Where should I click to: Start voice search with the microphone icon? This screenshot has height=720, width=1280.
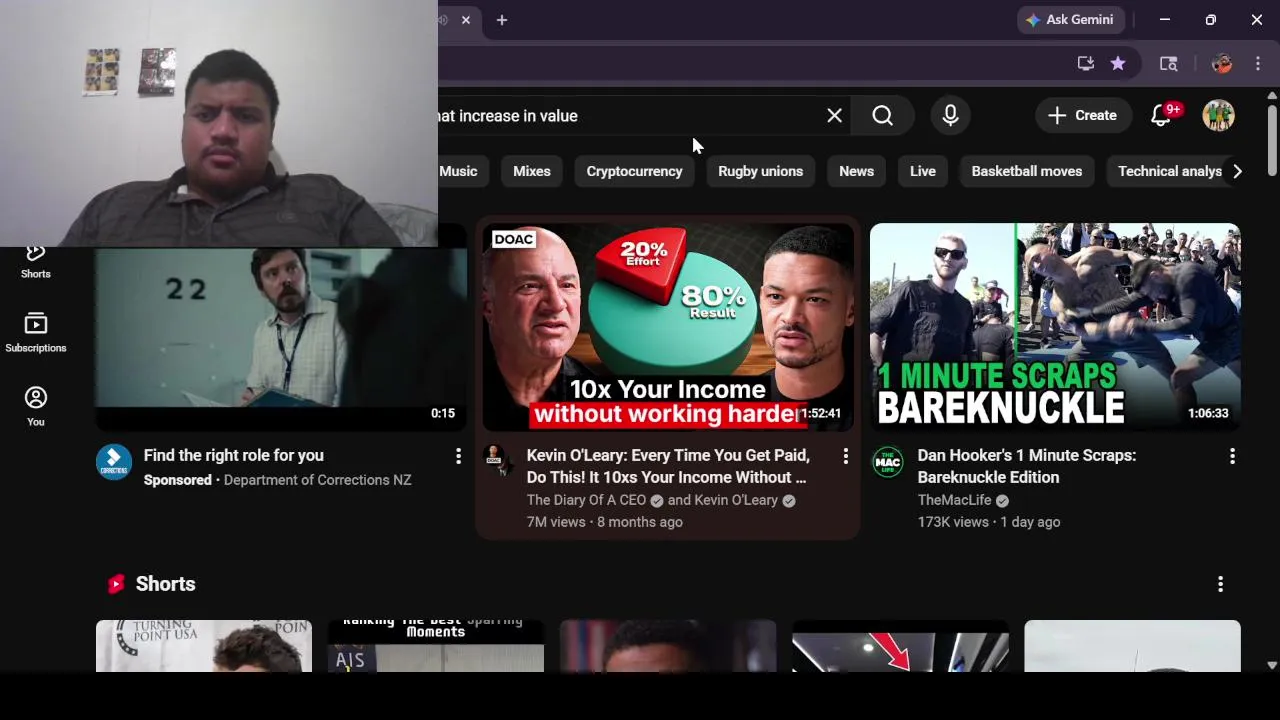coord(950,116)
